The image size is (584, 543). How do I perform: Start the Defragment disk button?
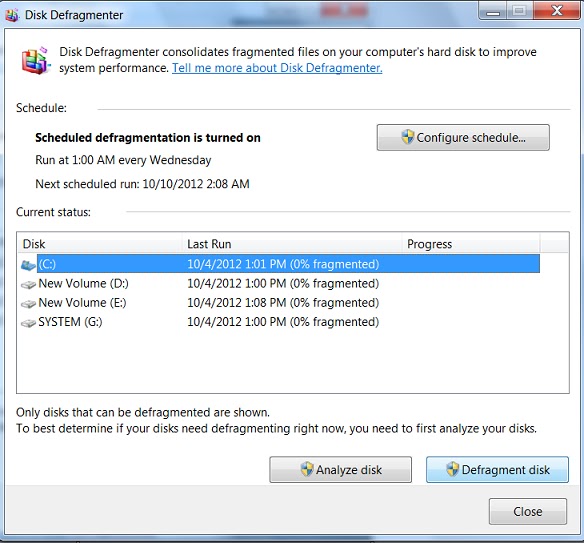pyautogui.click(x=497, y=470)
